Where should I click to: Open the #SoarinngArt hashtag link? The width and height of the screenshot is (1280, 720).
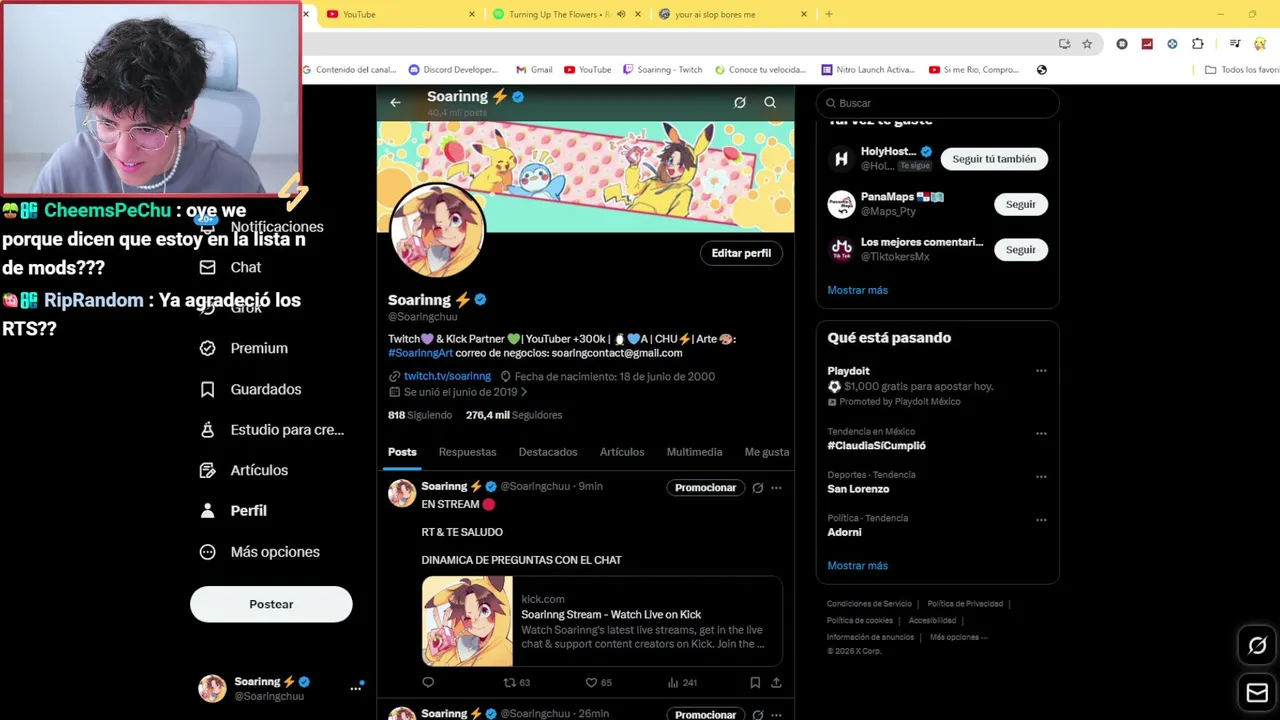[x=420, y=353]
